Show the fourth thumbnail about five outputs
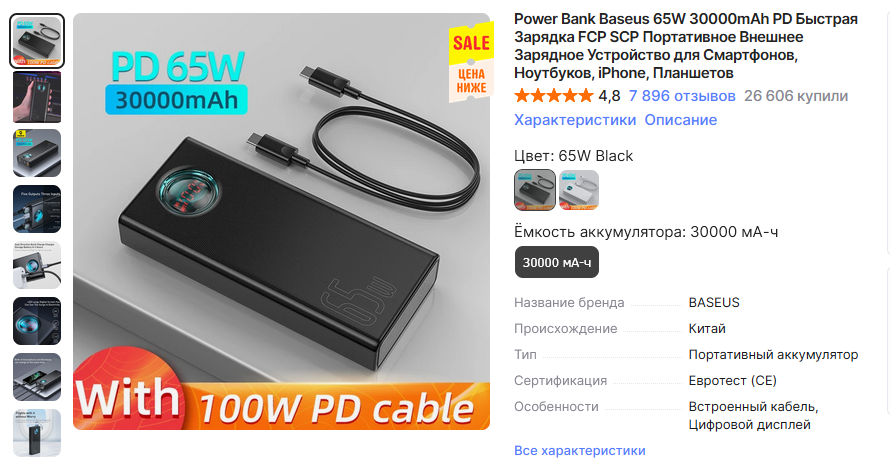 pyautogui.click(x=37, y=209)
